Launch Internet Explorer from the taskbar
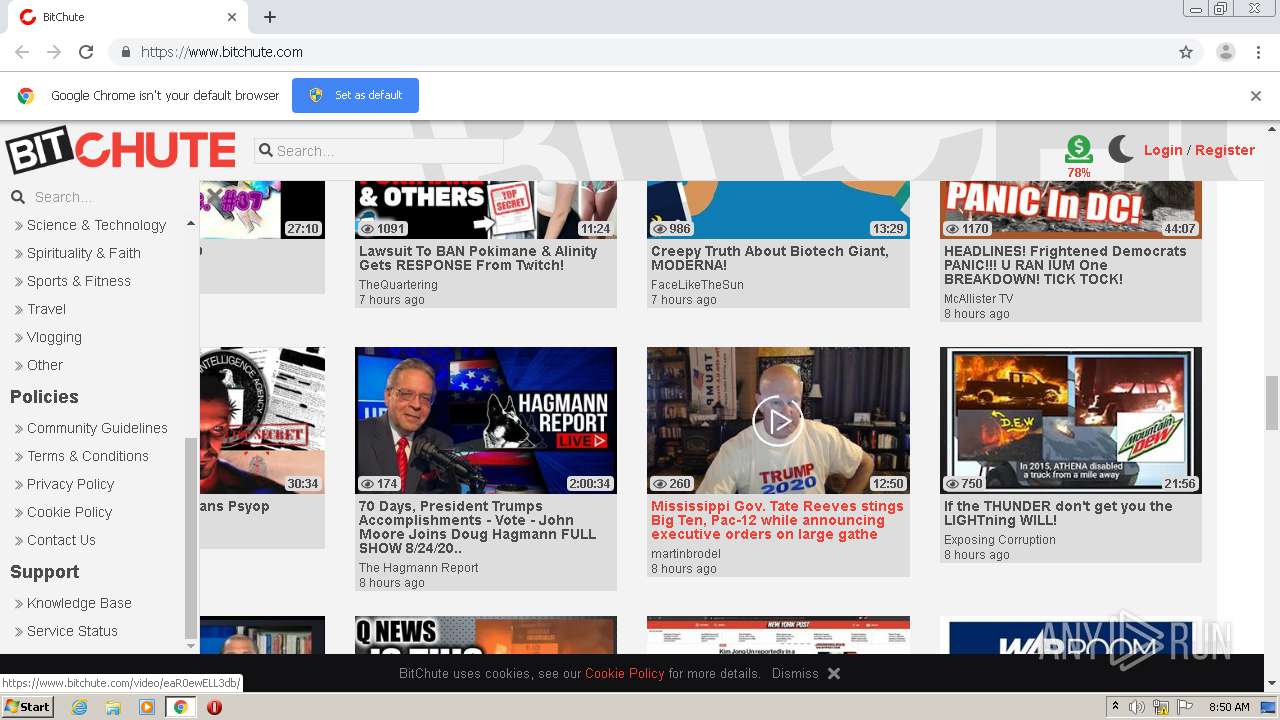Screen dimensions: 1280x720 (x=79, y=707)
